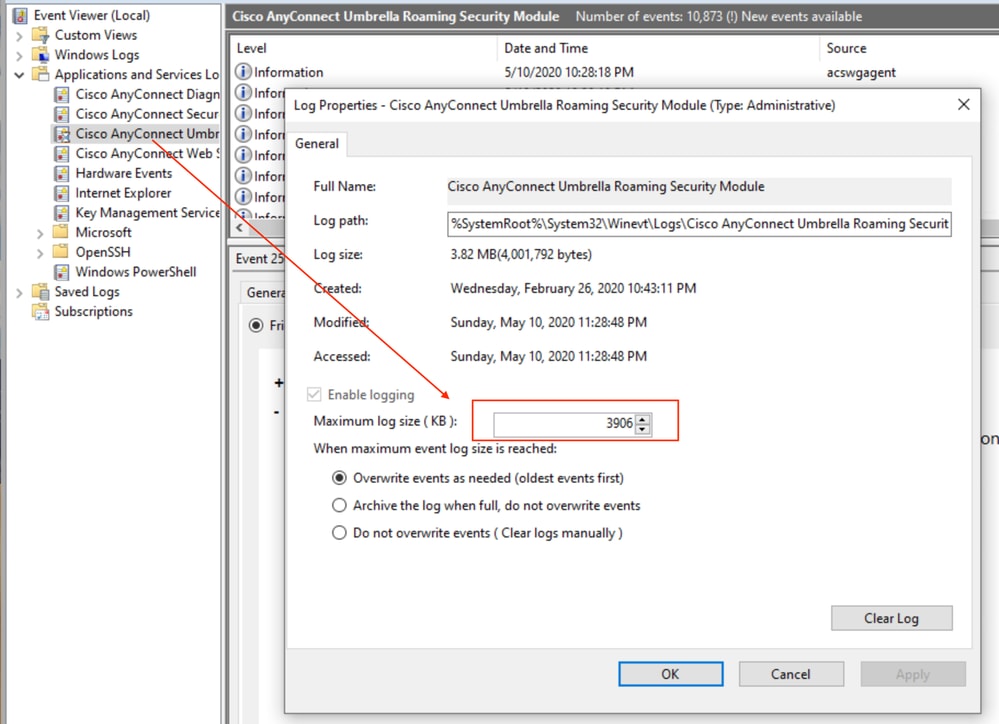Click the Subscriptions icon in tree
The height and width of the screenshot is (724, 999).
pyautogui.click(x=40, y=311)
